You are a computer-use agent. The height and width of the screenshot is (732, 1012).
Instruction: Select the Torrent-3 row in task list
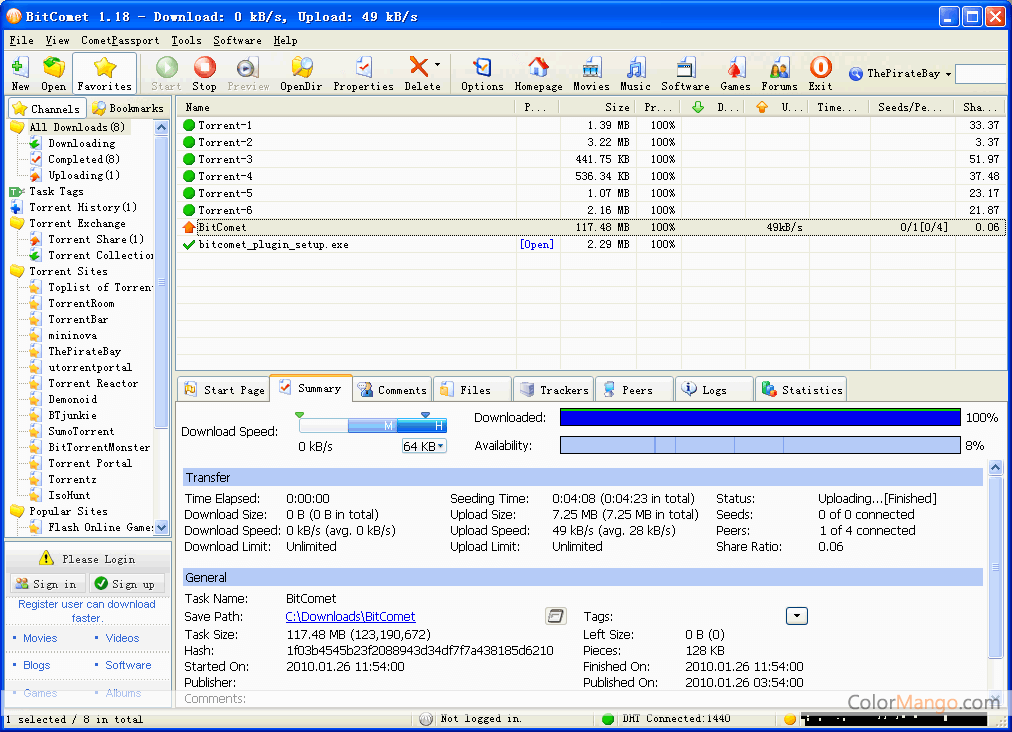[x=225, y=160]
